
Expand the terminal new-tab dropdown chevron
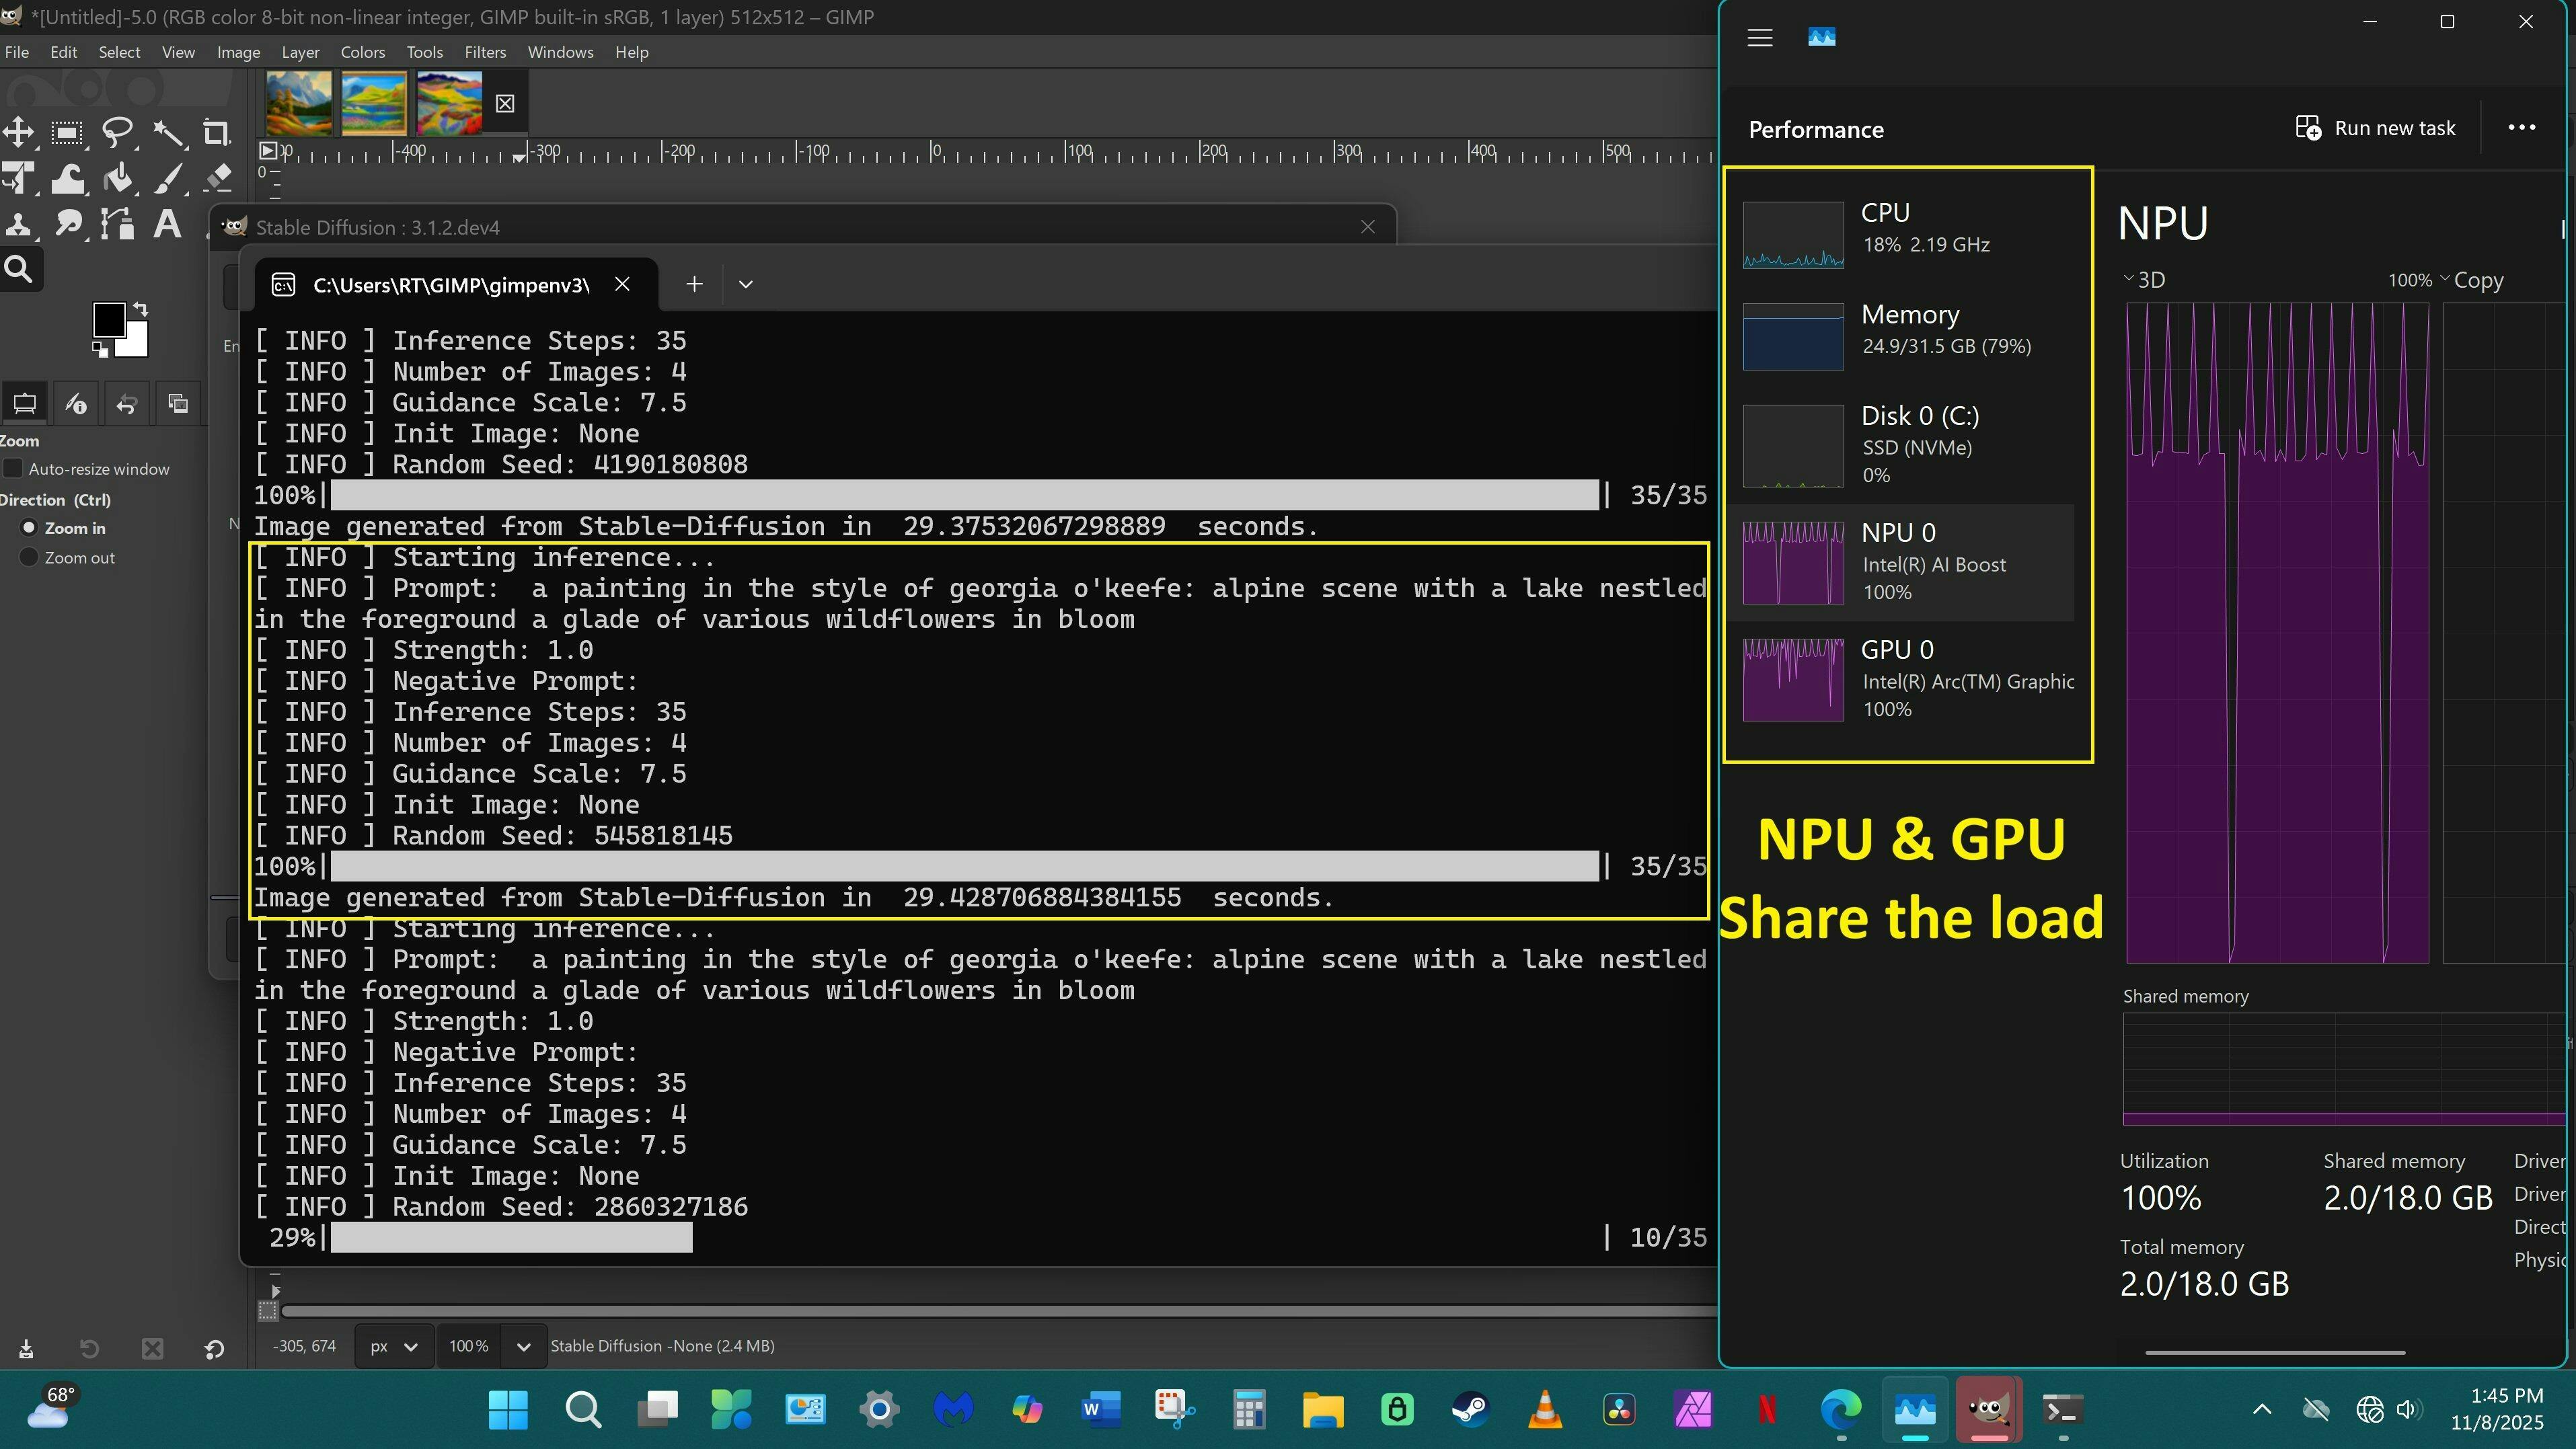click(745, 284)
